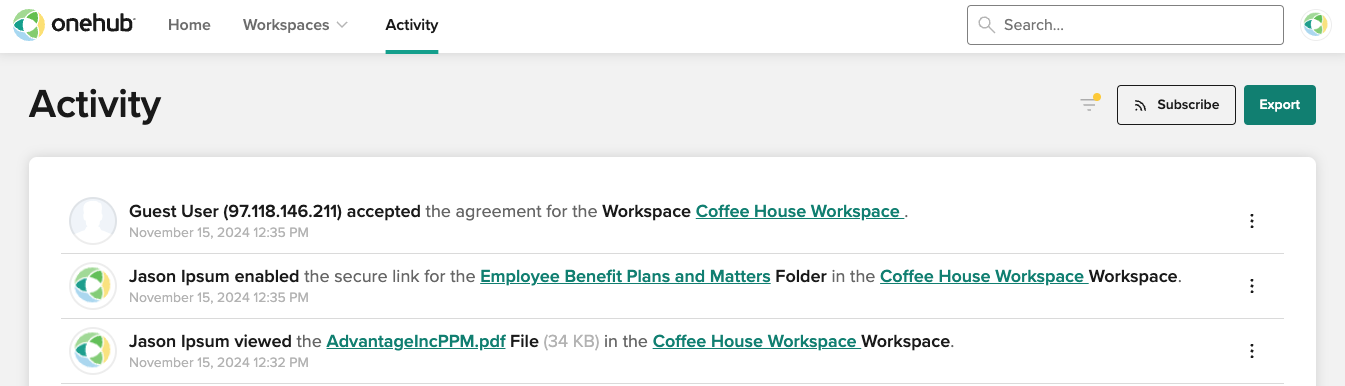Open options menu for Guest User activity
The height and width of the screenshot is (386, 1345).
(x=1252, y=221)
